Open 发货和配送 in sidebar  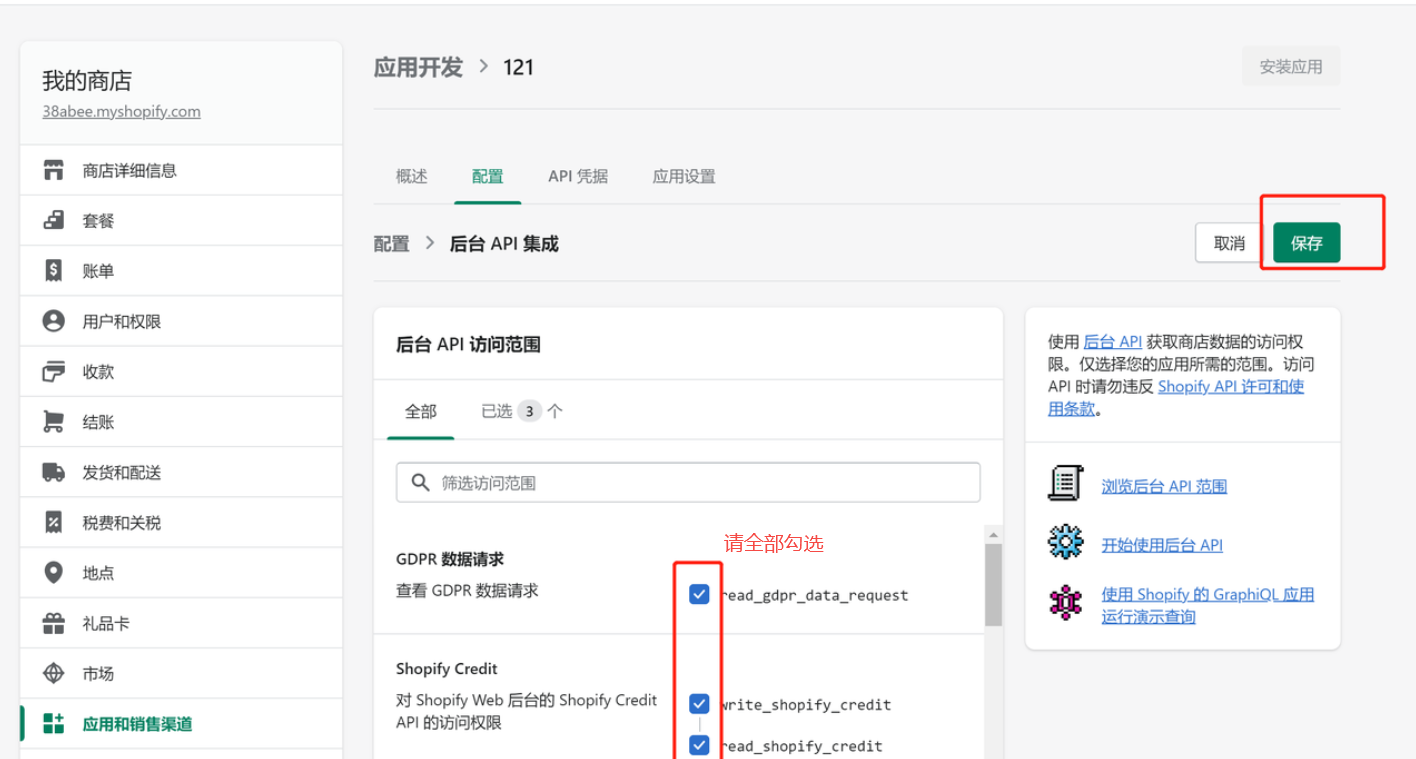click(x=181, y=472)
